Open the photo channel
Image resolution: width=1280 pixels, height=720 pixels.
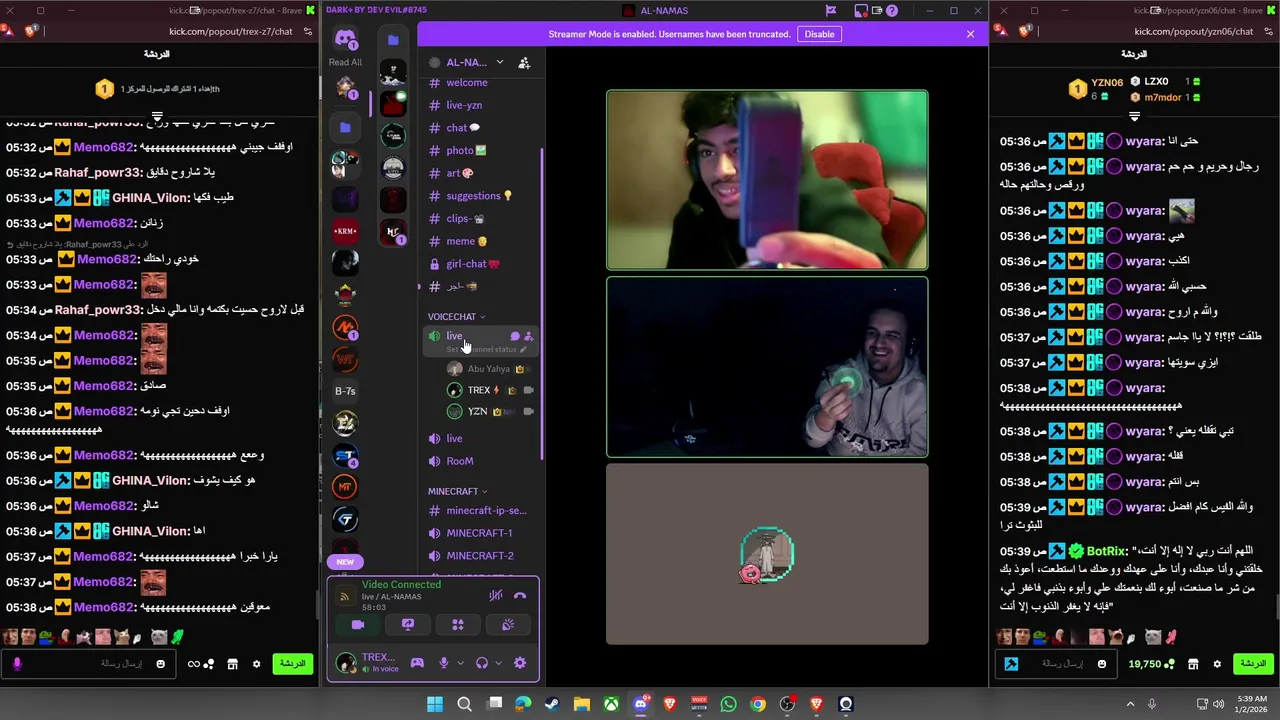point(466,151)
